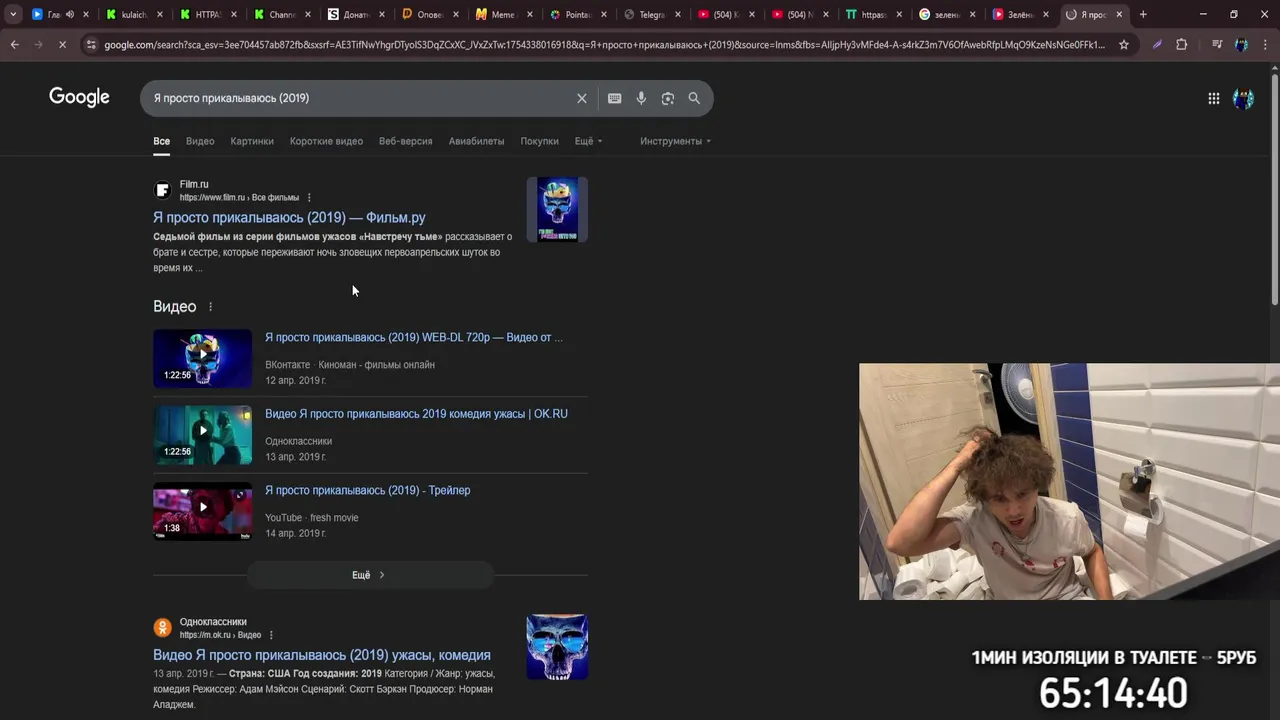Click the purple feather extension icon
Screen dimensions: 1280x720
coord(1157,45)
